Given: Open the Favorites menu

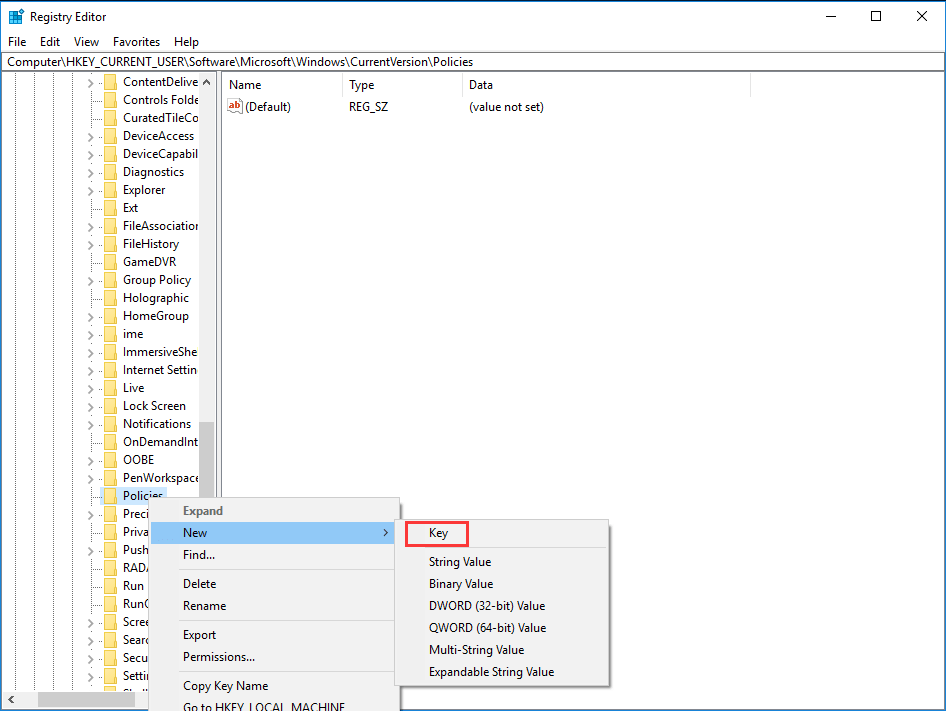Looking at the screenshot, I should [136, 42].
